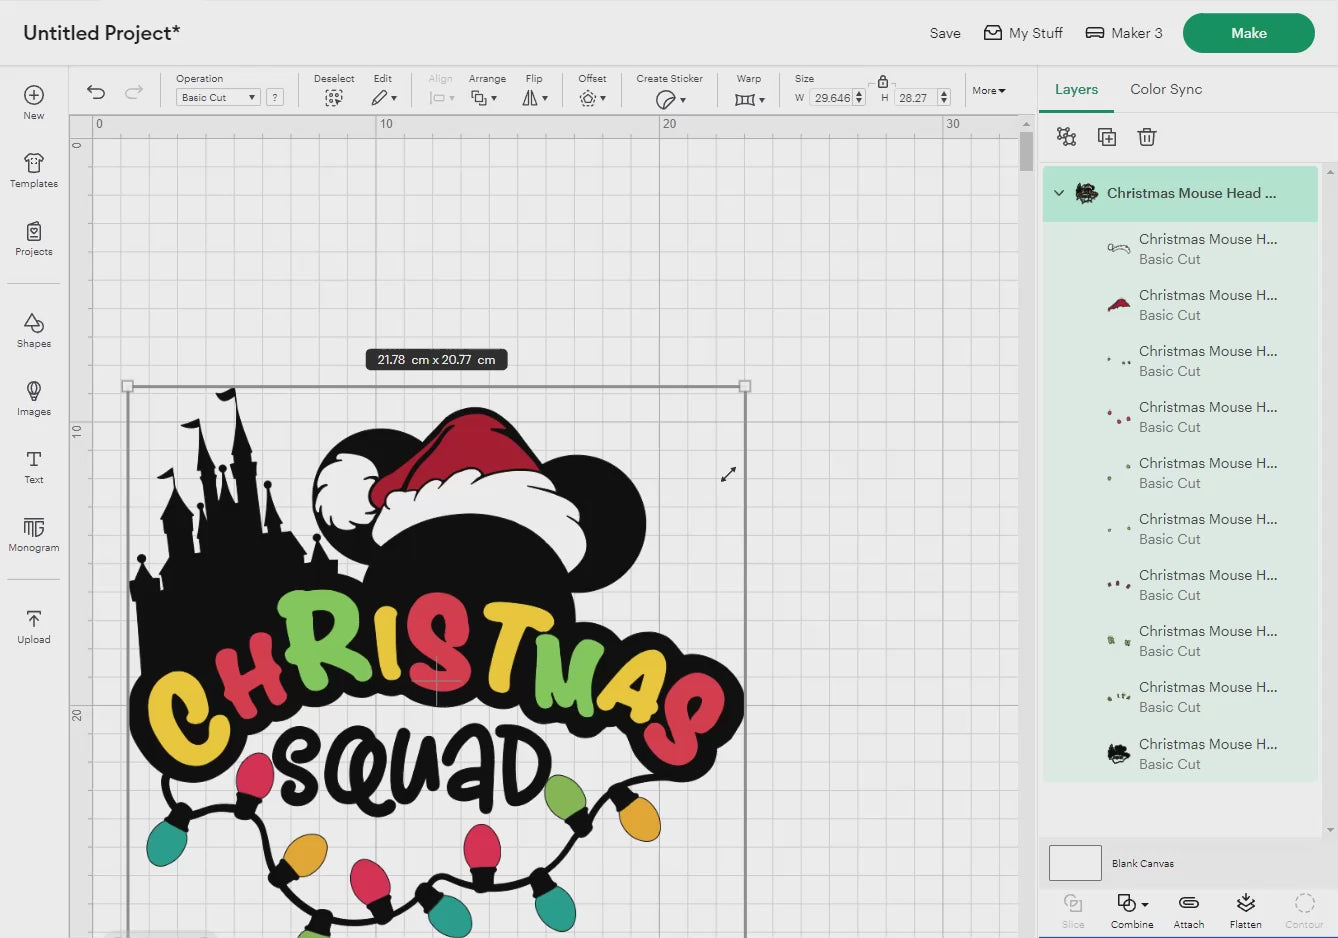Open the More toolbar menu
This screenshot has height=938, width=1338.
point(989,91)
